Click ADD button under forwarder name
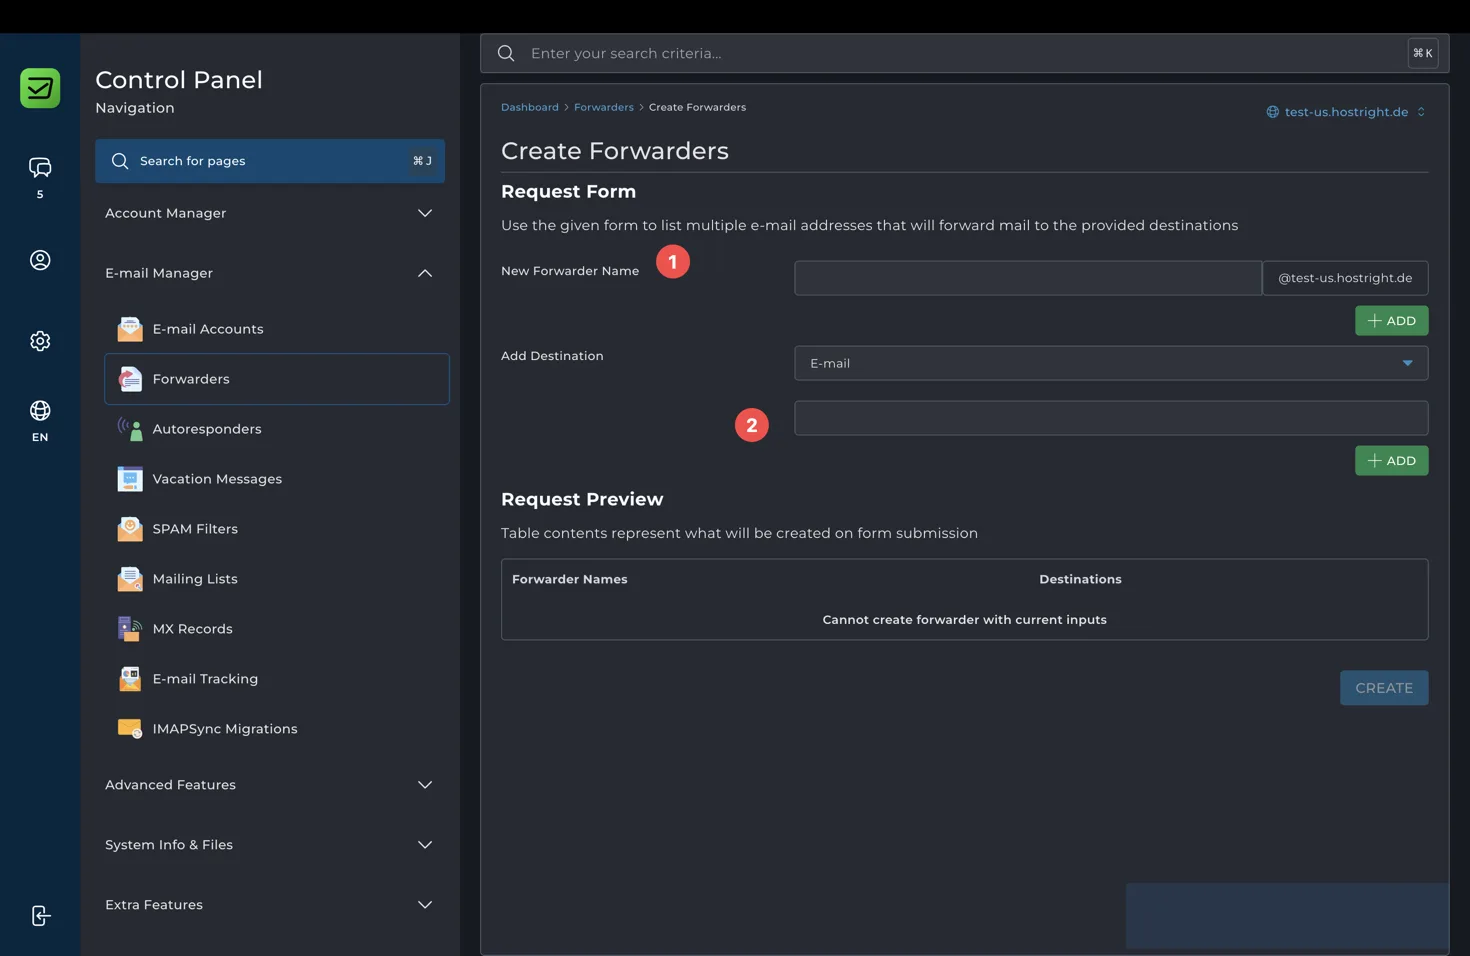Image resolution: width=1470 pixels, height=956 pixels. (x=1391, y=321)
